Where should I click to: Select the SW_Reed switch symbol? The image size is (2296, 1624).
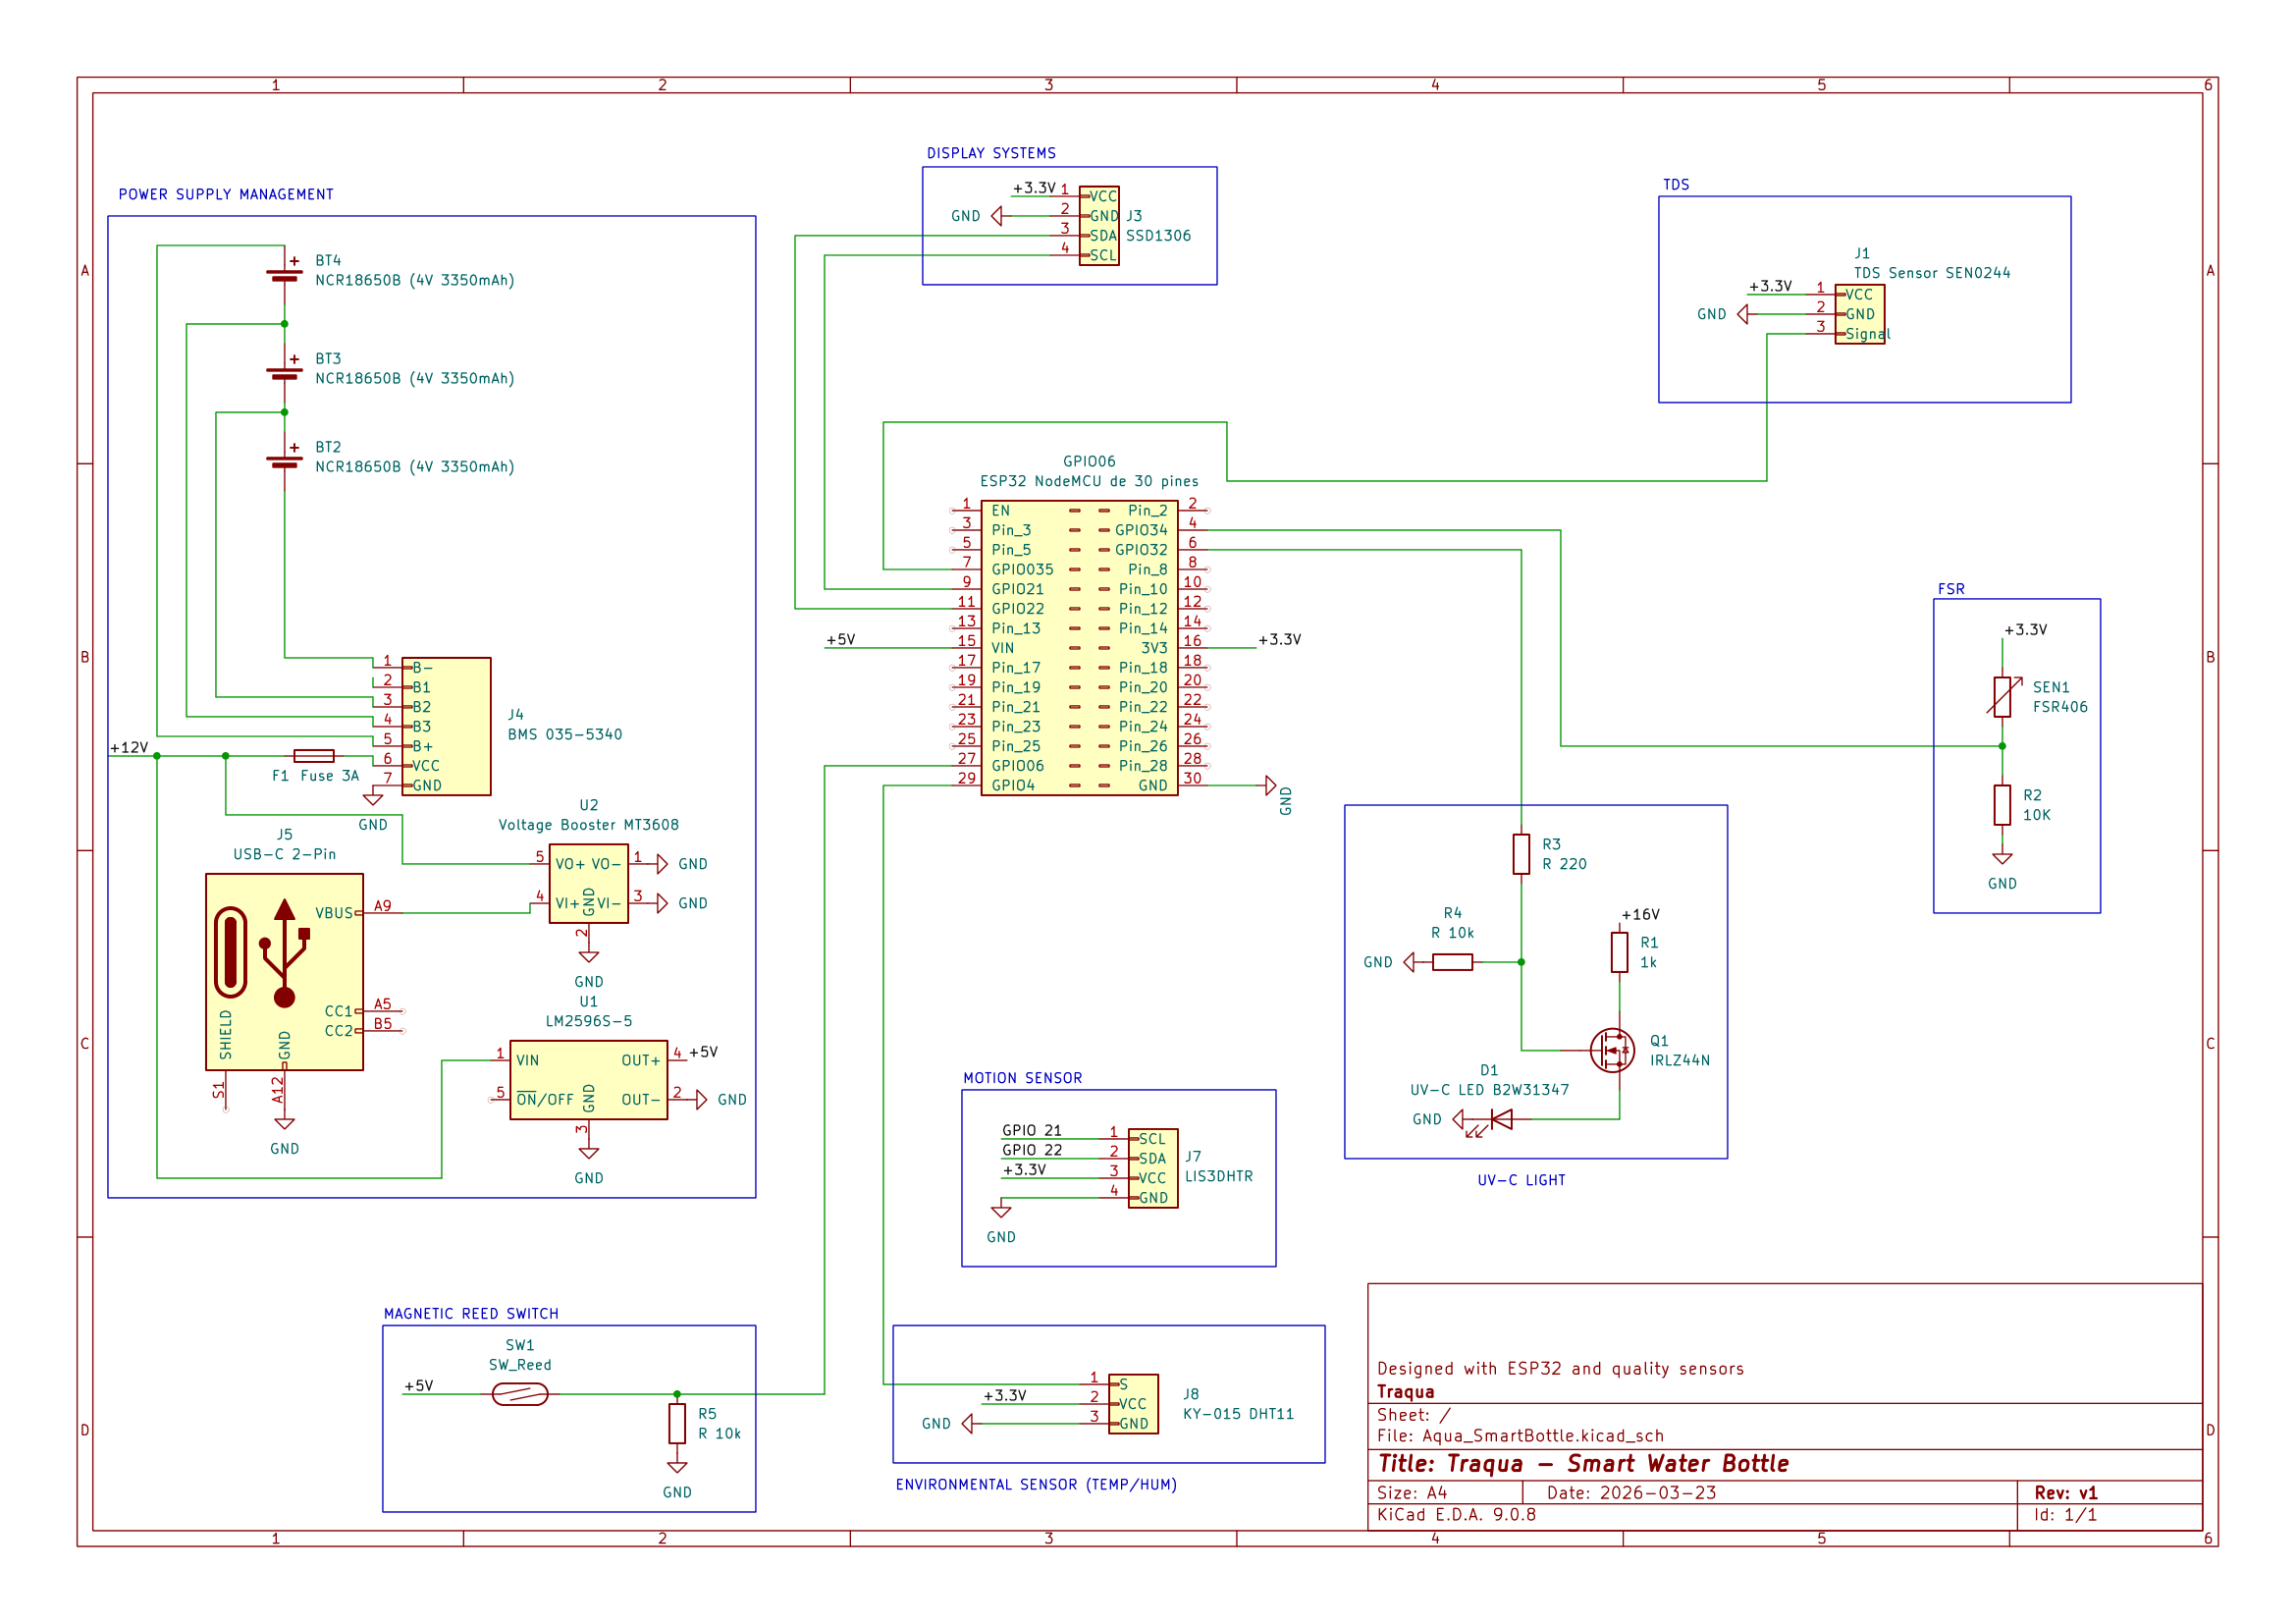pos(520,1393)
